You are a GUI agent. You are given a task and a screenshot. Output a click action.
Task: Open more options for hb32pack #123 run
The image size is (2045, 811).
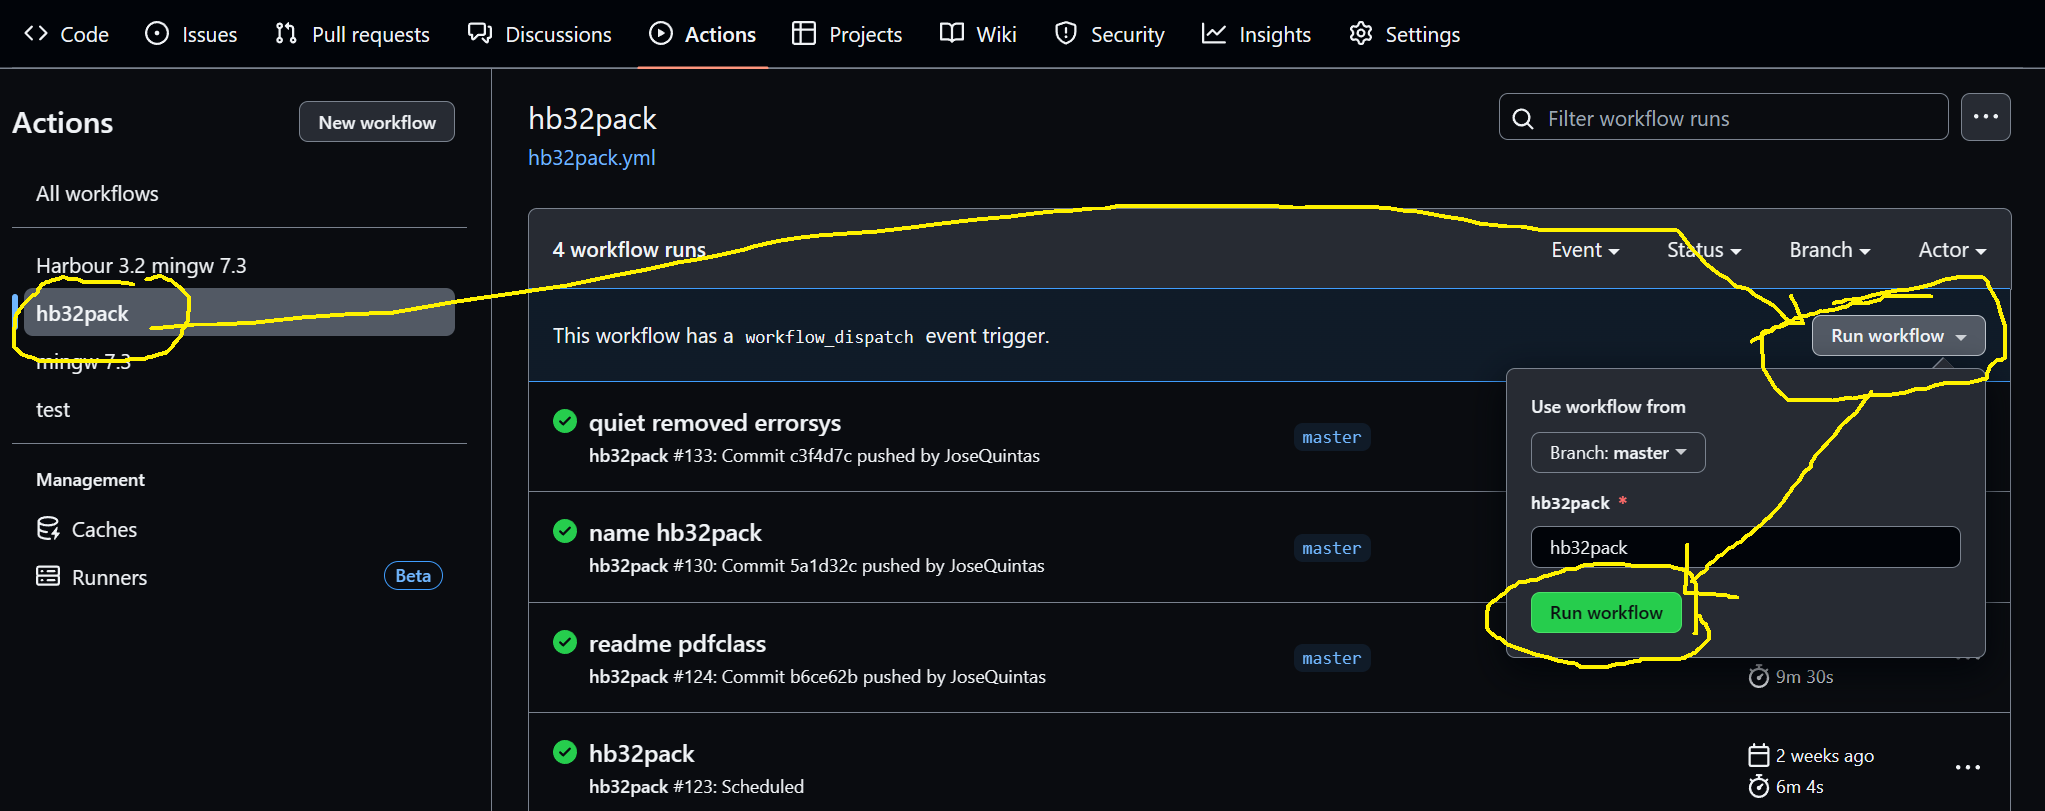(x=1967, y=767)
